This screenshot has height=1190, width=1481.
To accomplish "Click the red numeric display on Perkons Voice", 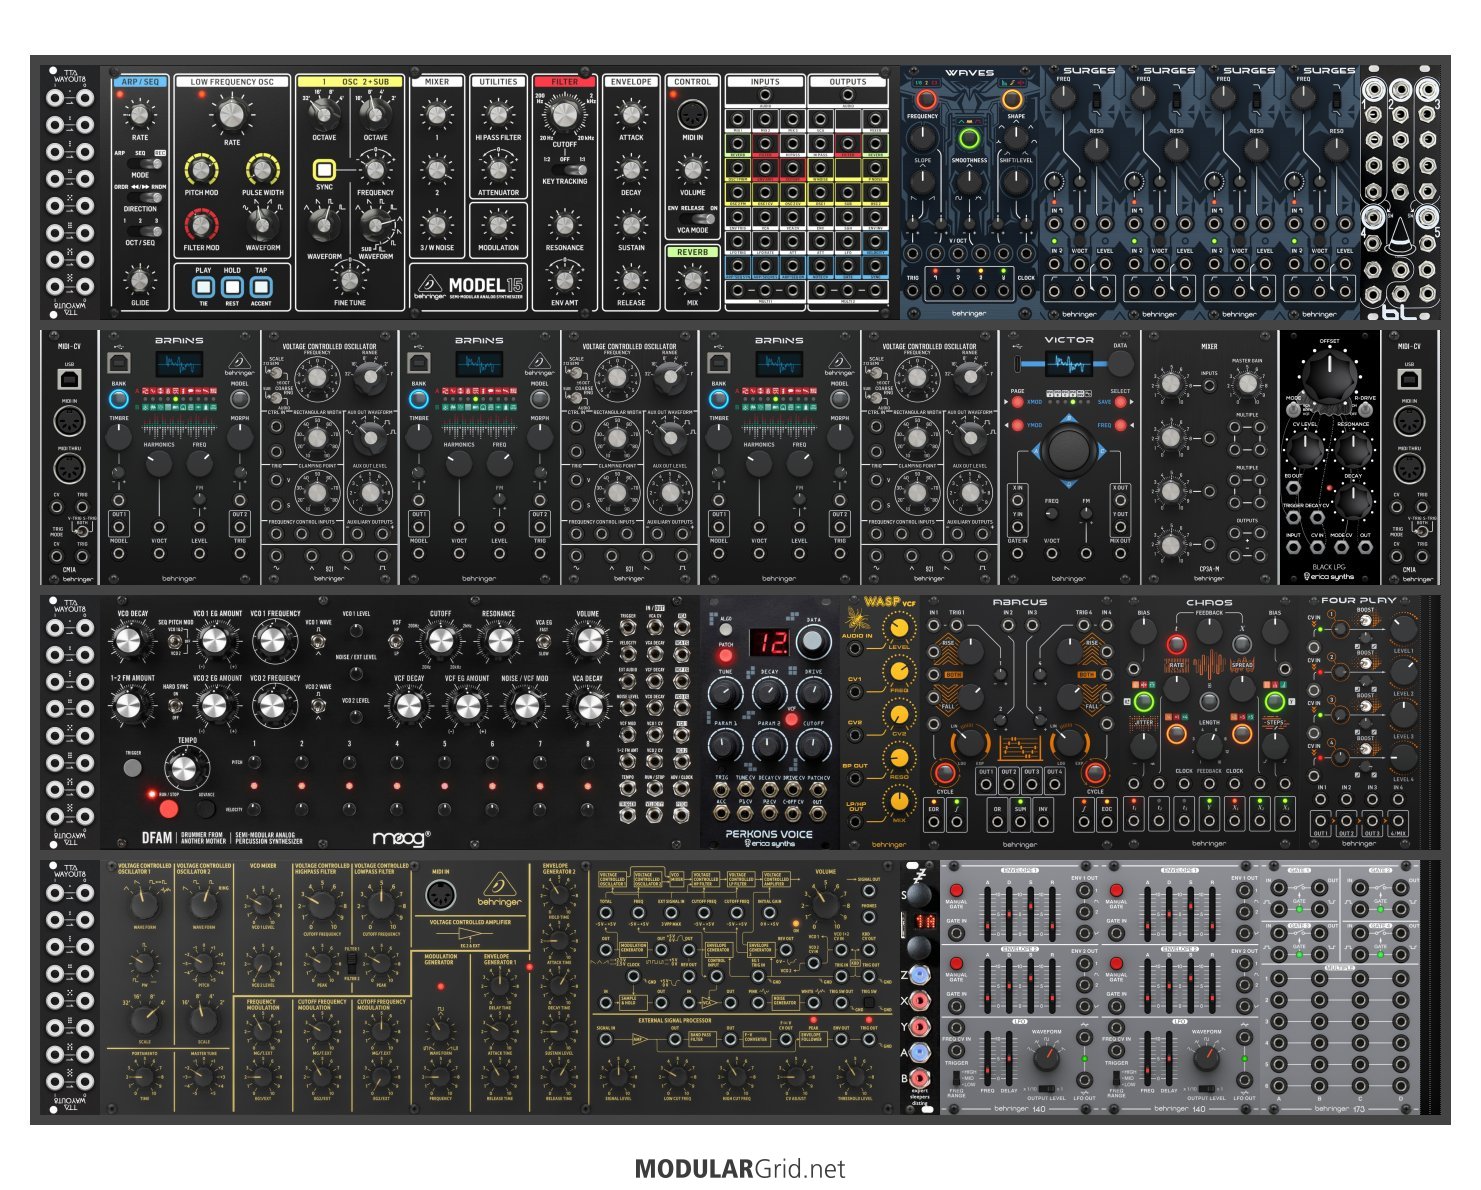I will tap(770, 642).
